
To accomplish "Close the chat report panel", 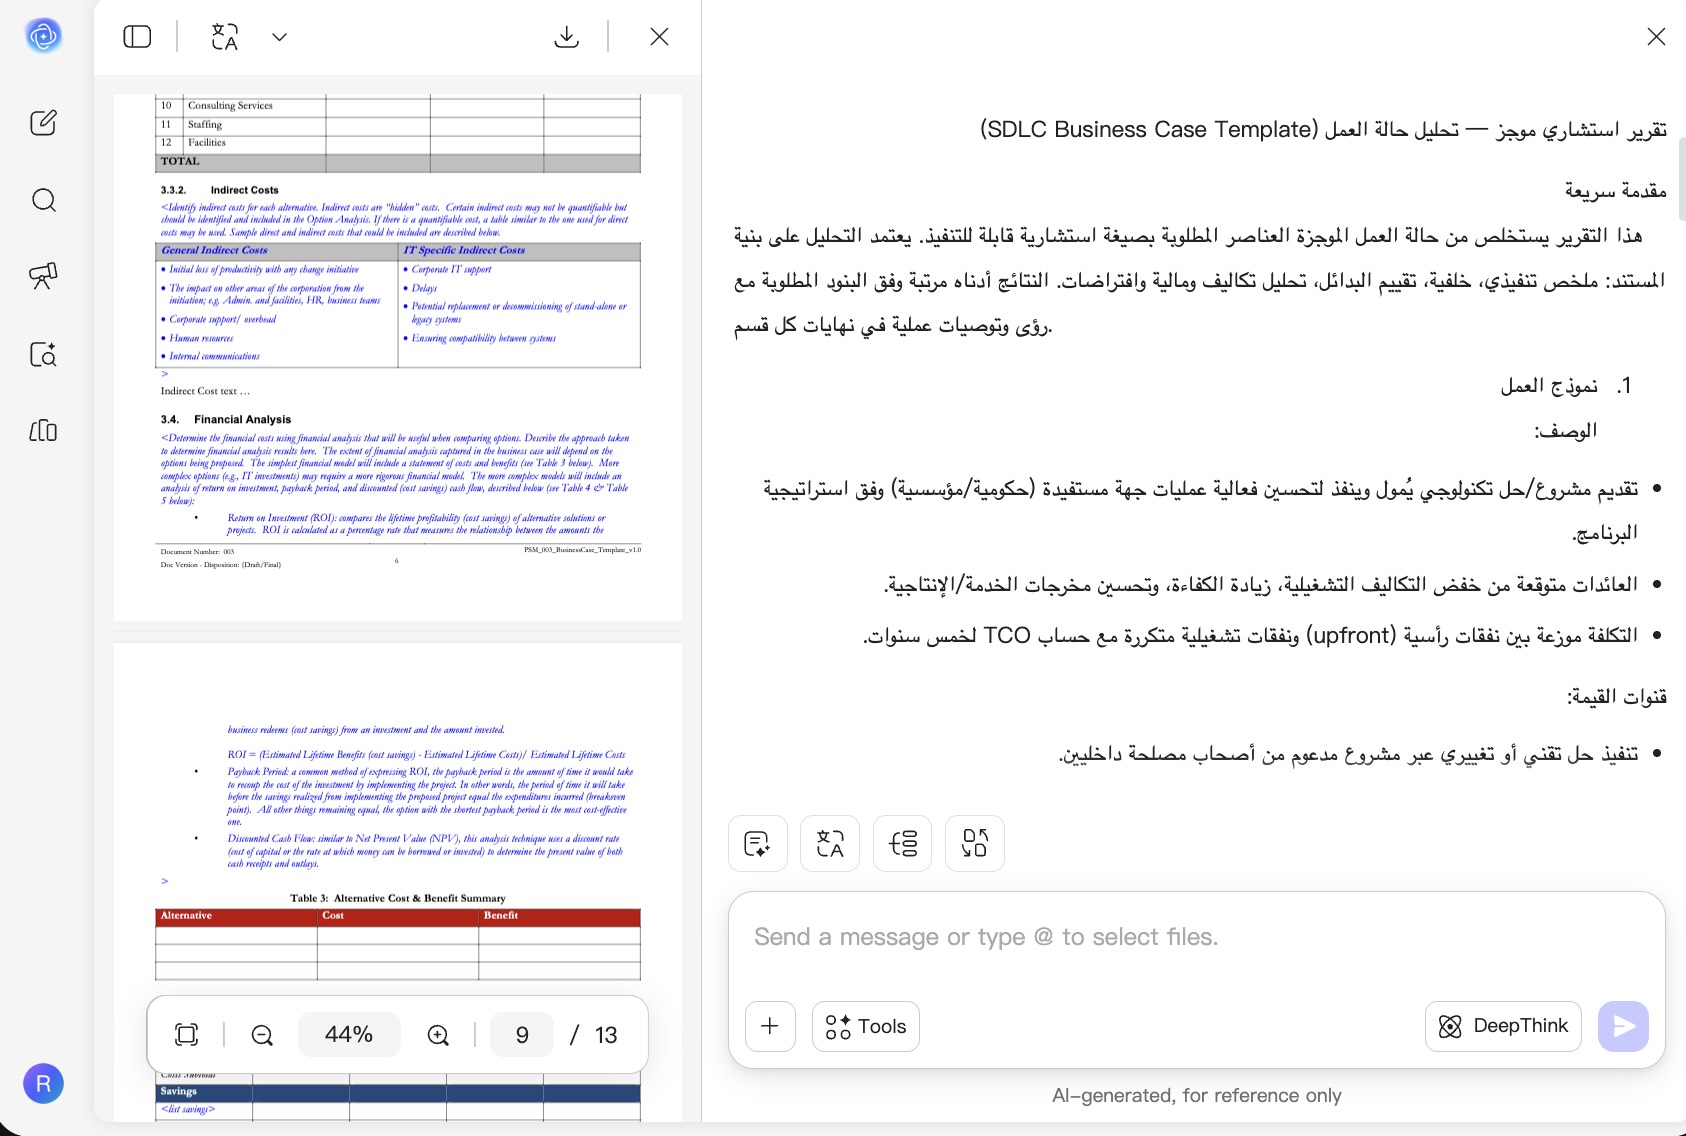I will coord(1656,37).
